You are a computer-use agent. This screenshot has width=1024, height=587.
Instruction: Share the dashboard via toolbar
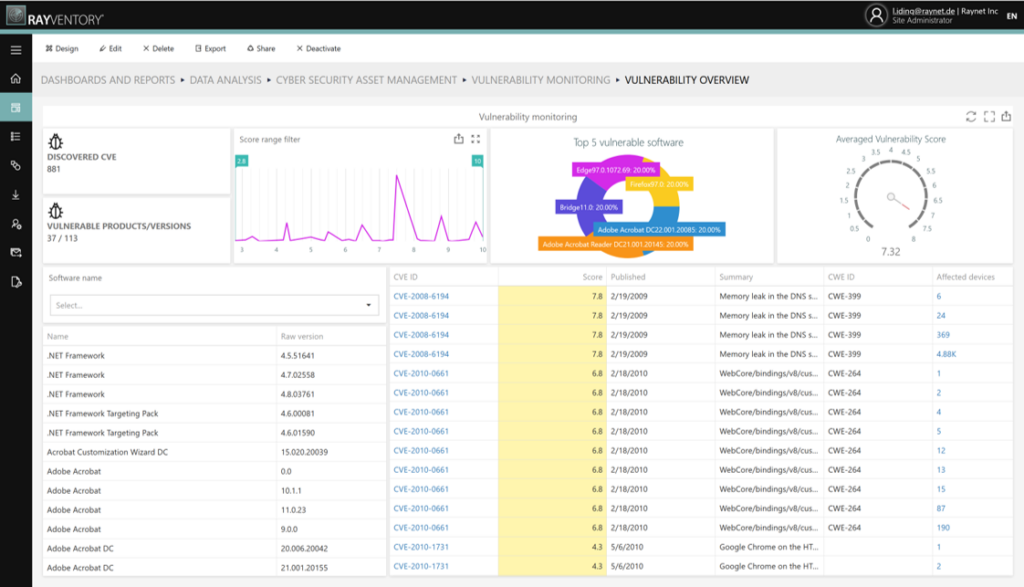click(x=261, y=48)
